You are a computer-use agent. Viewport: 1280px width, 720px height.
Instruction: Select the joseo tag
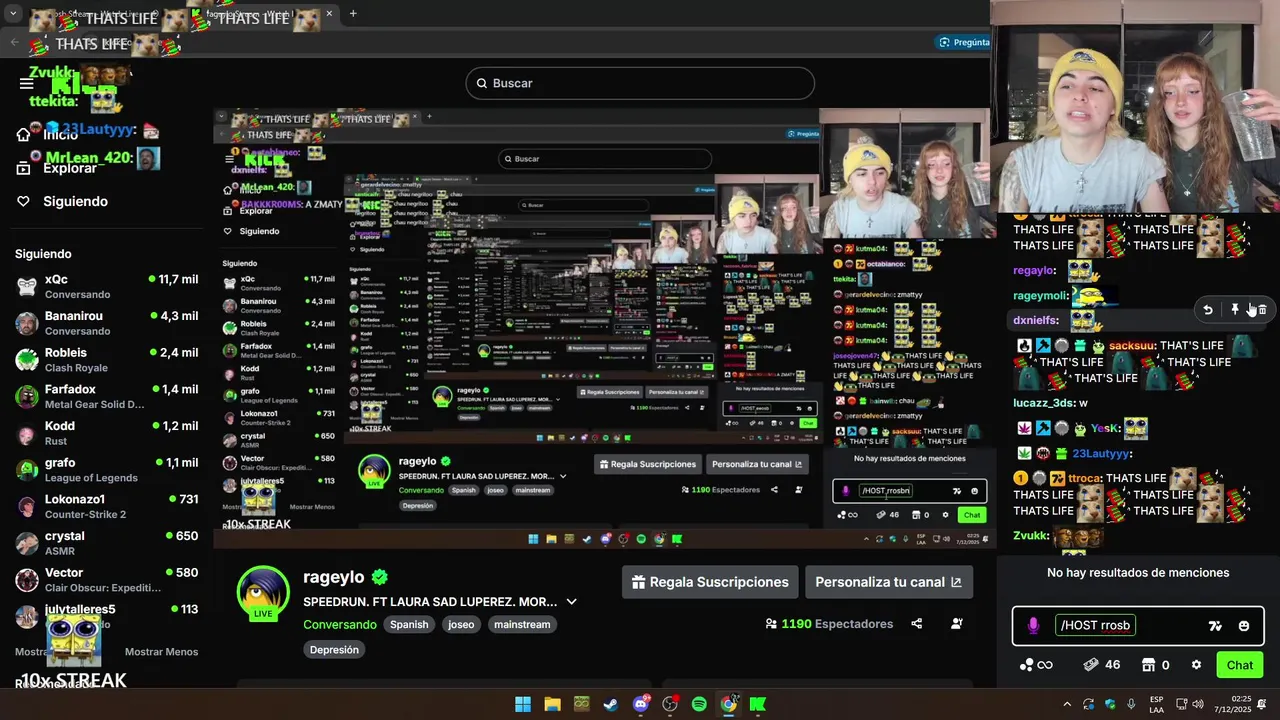click(461, 624)
